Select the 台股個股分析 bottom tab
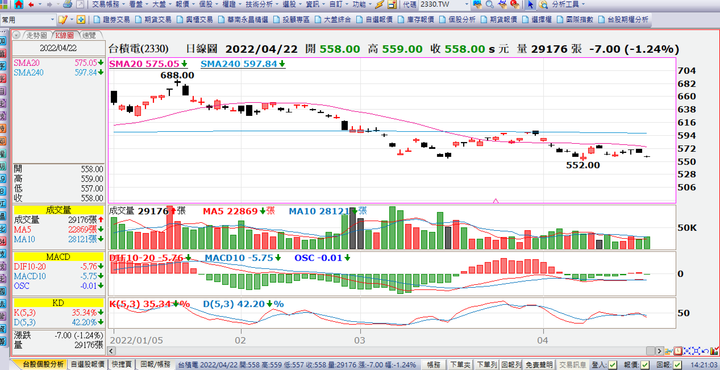Image resolution: width=720 pixels, height=370 pixels. 42,364
